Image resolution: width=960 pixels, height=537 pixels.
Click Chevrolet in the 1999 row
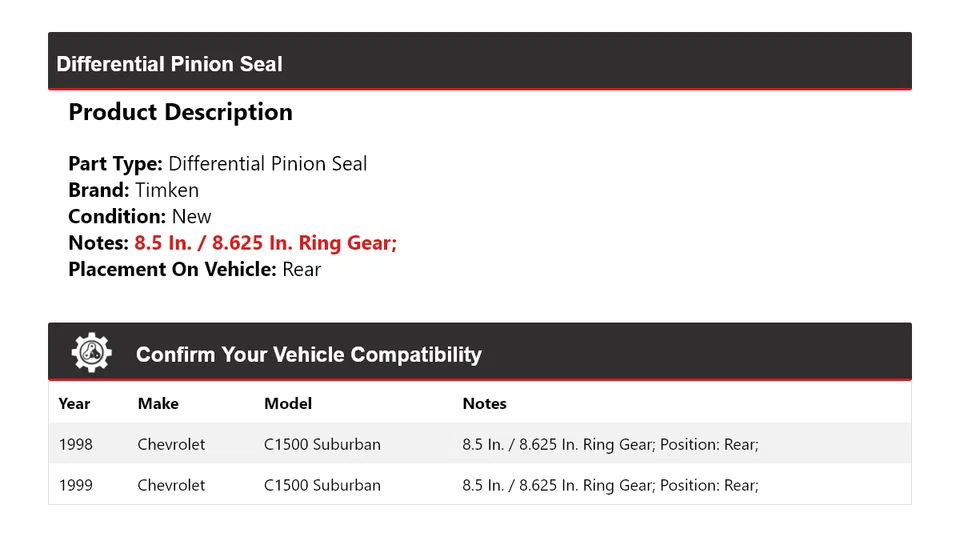tap(171, 485)
